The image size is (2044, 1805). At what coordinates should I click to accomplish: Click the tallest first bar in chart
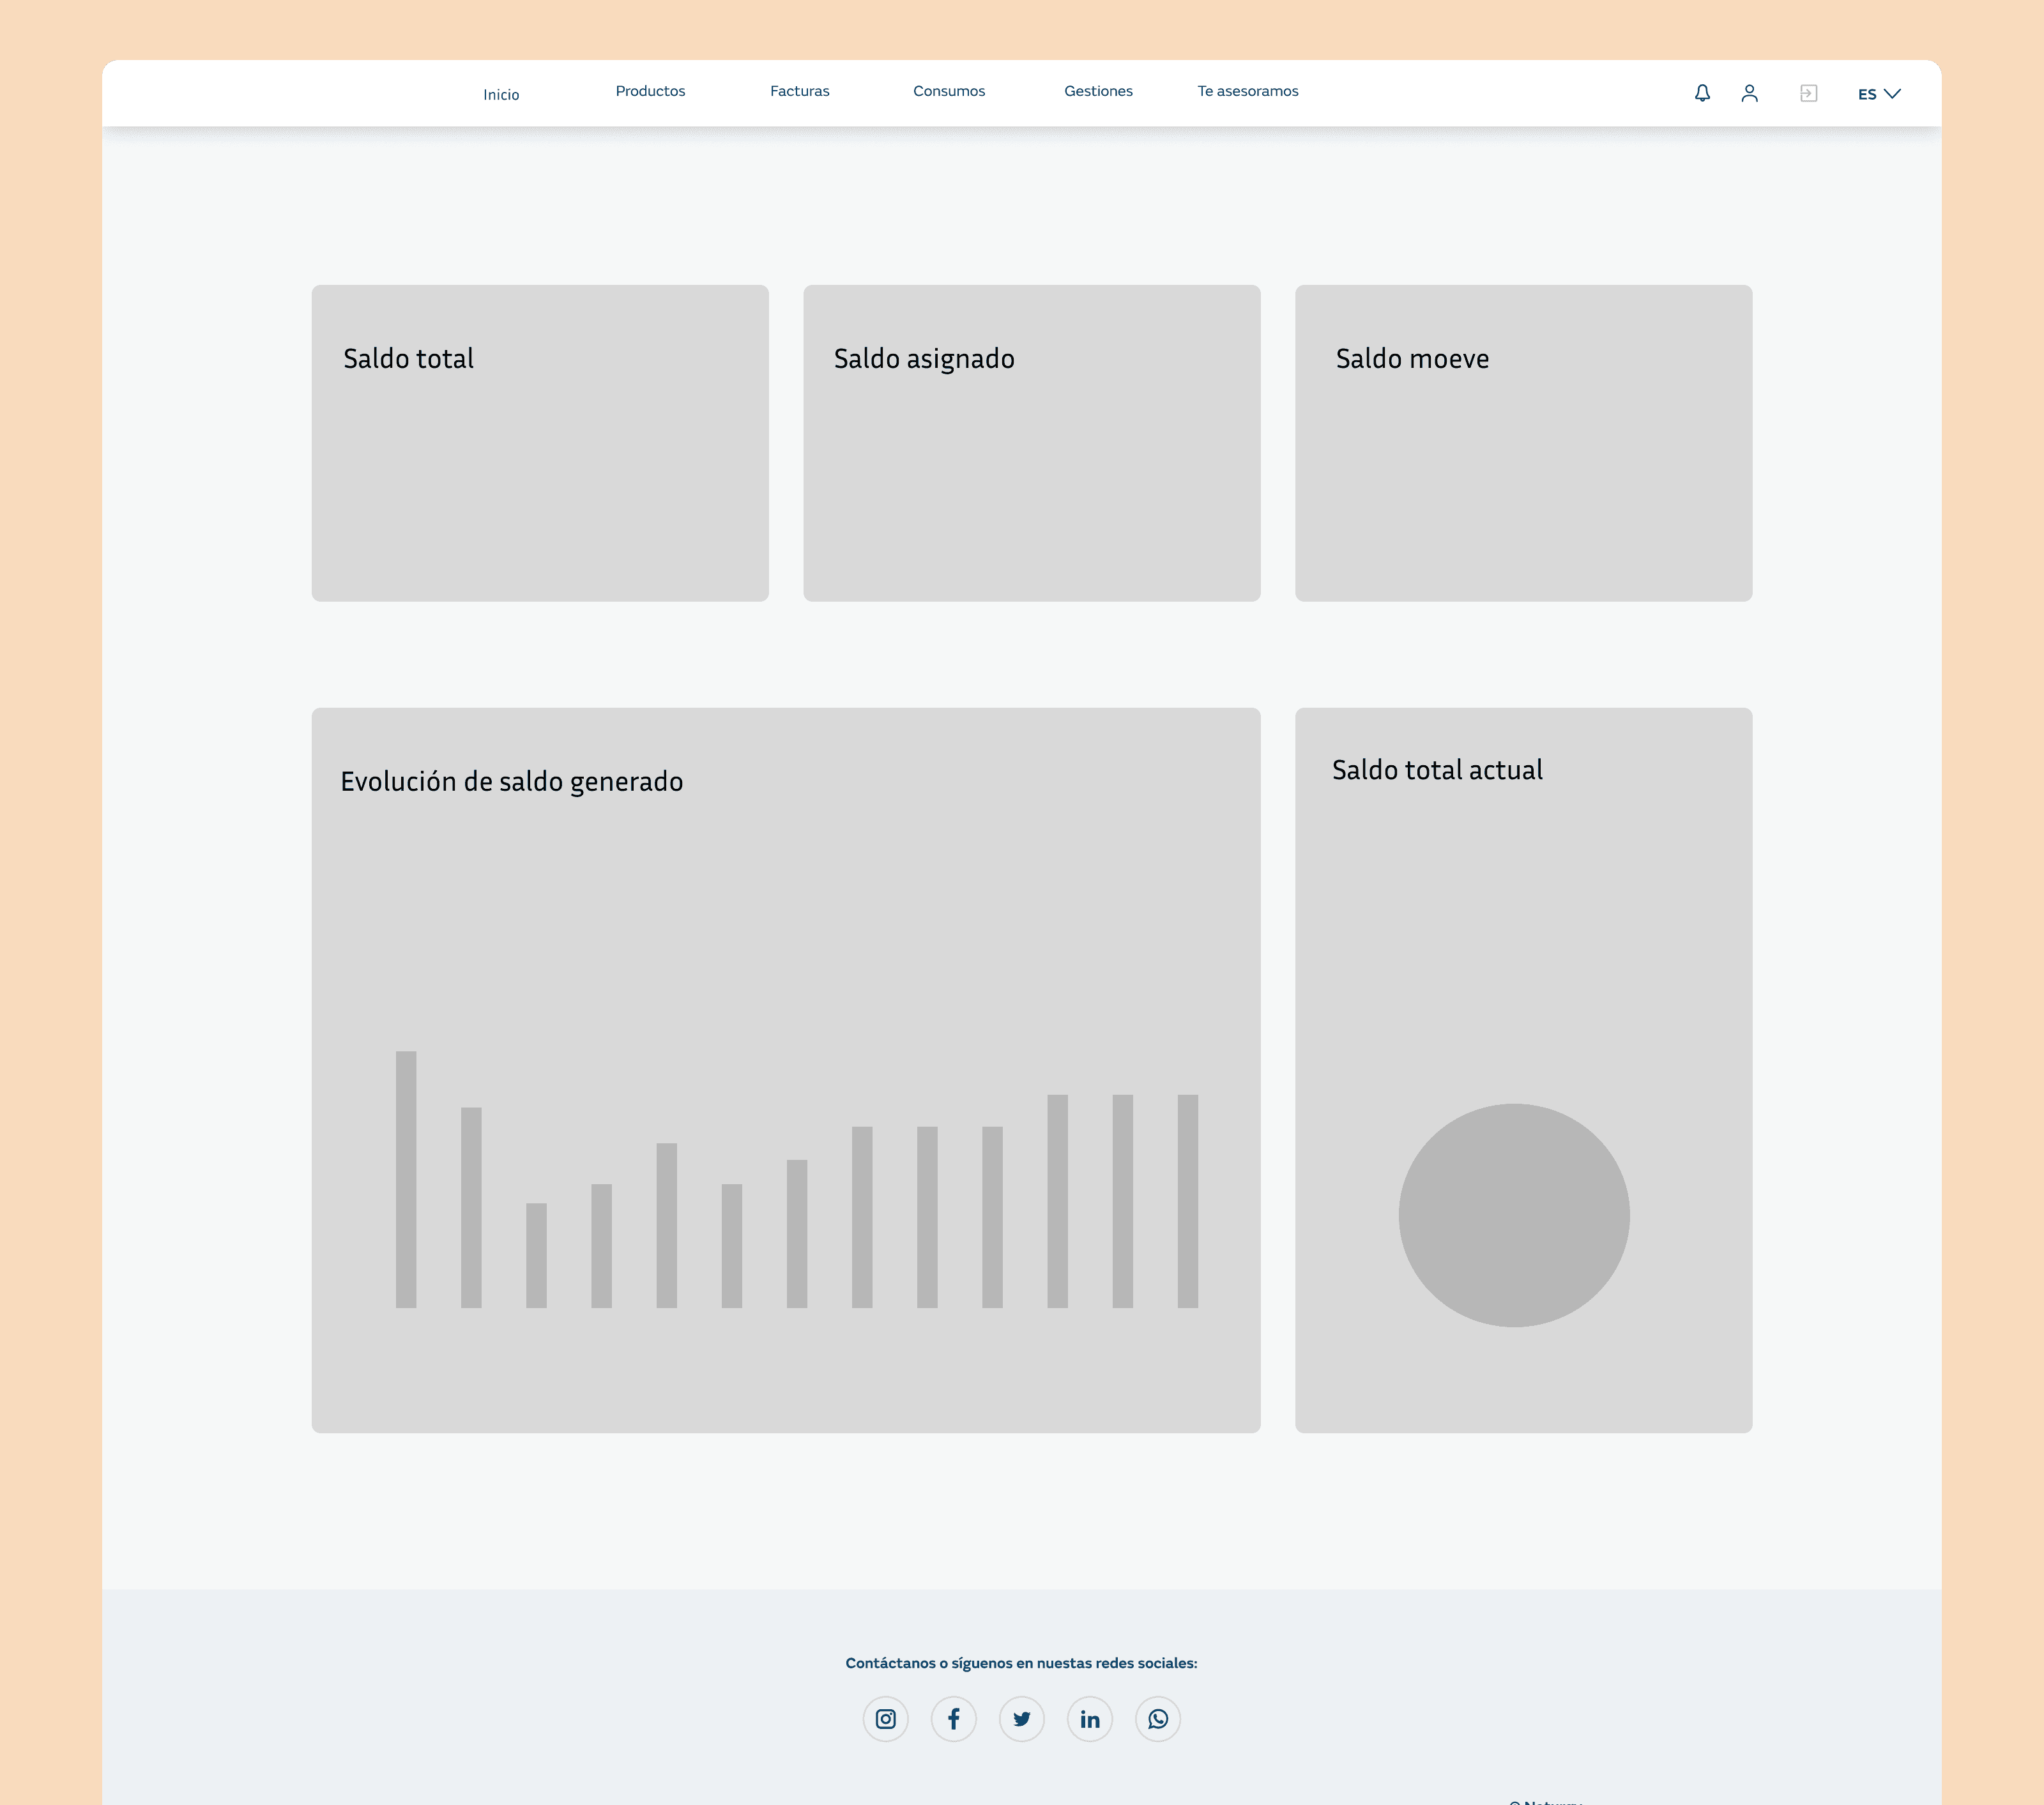pos(406,1180)
